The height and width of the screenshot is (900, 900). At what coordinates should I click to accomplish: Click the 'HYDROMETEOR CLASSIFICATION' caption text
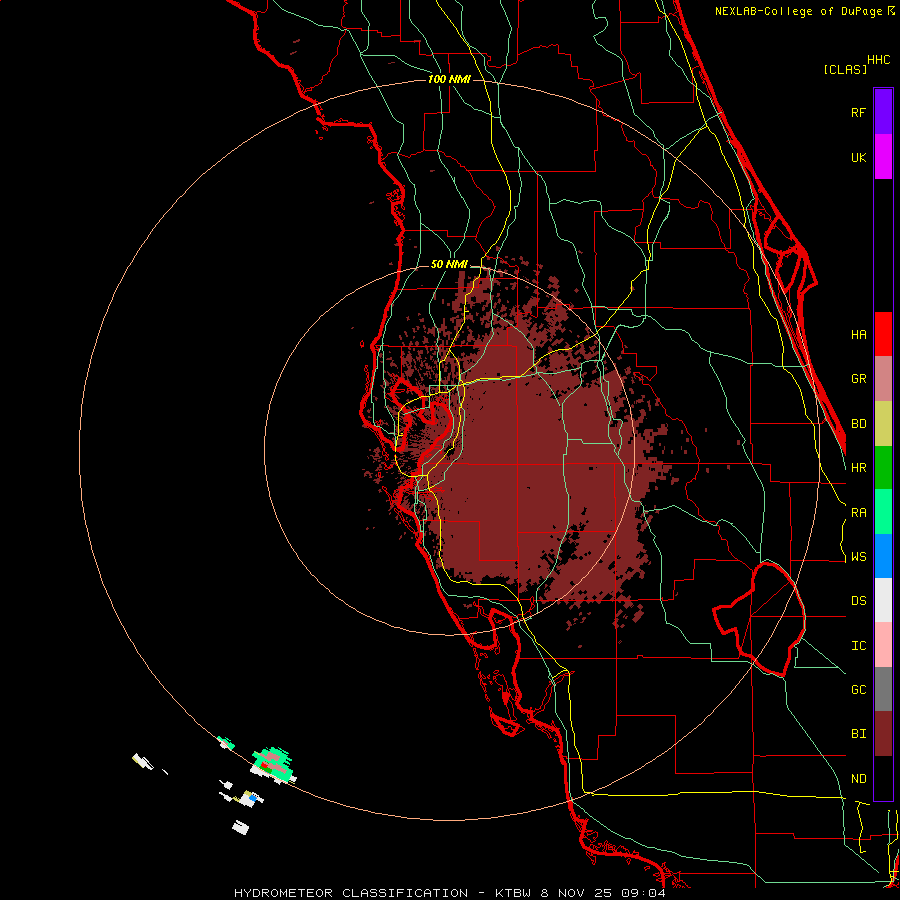click(x=351, y=893)
